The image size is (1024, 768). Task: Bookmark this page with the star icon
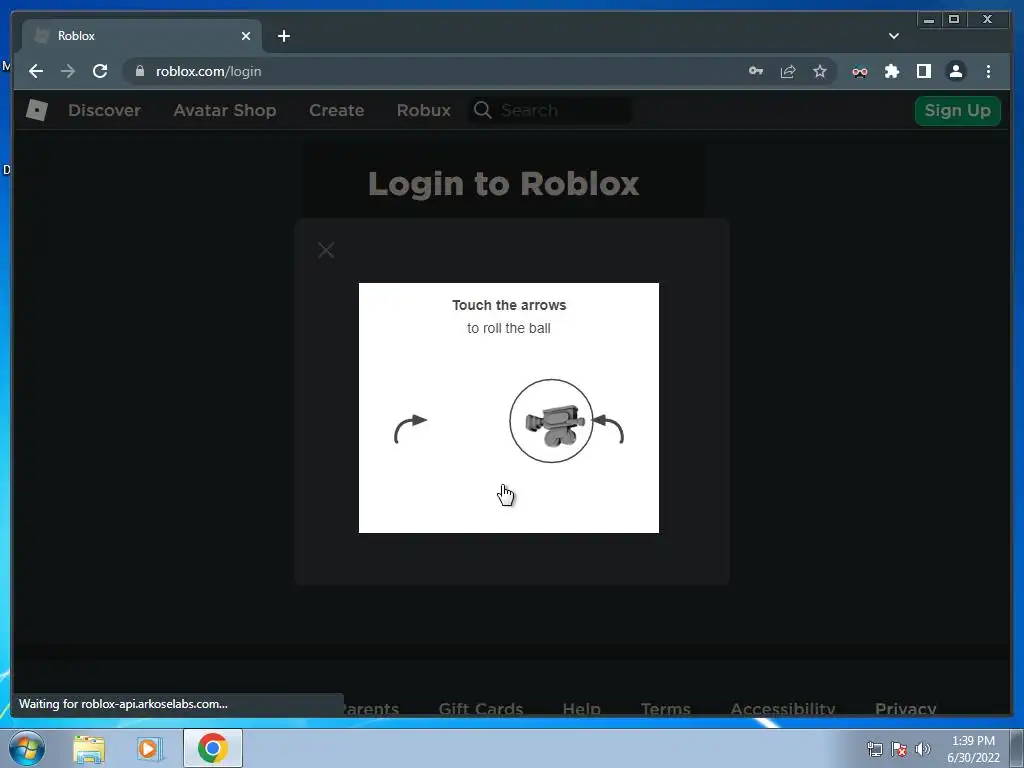pos(820,71)
